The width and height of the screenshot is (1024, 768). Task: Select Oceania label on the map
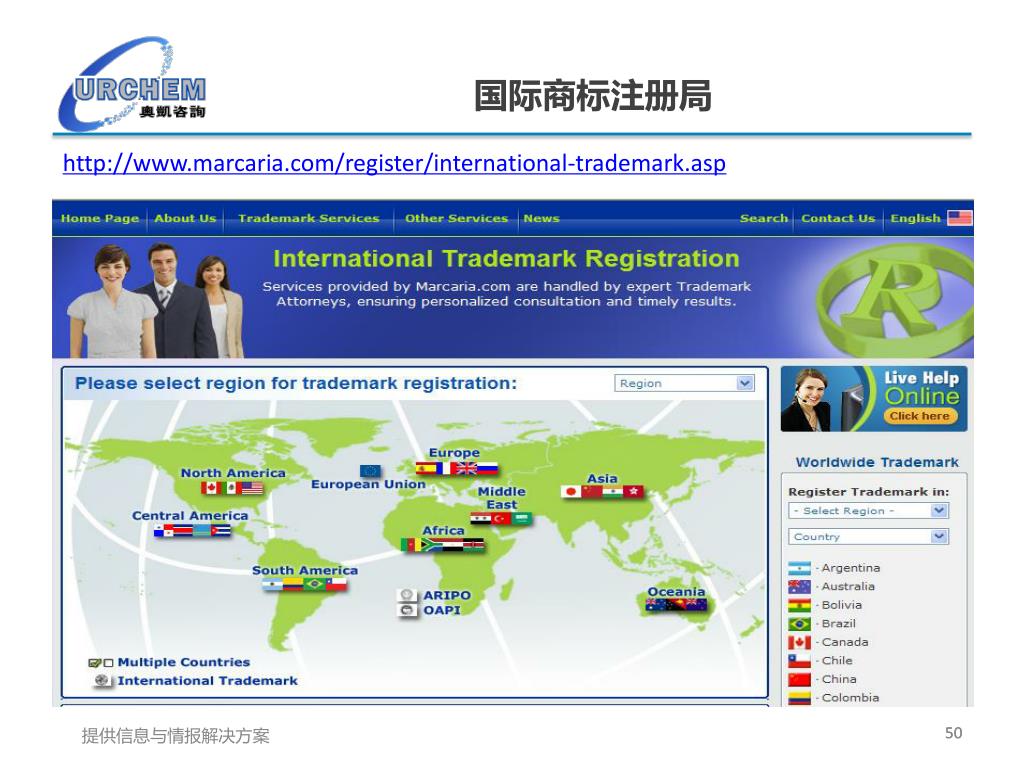click(677, 592)
